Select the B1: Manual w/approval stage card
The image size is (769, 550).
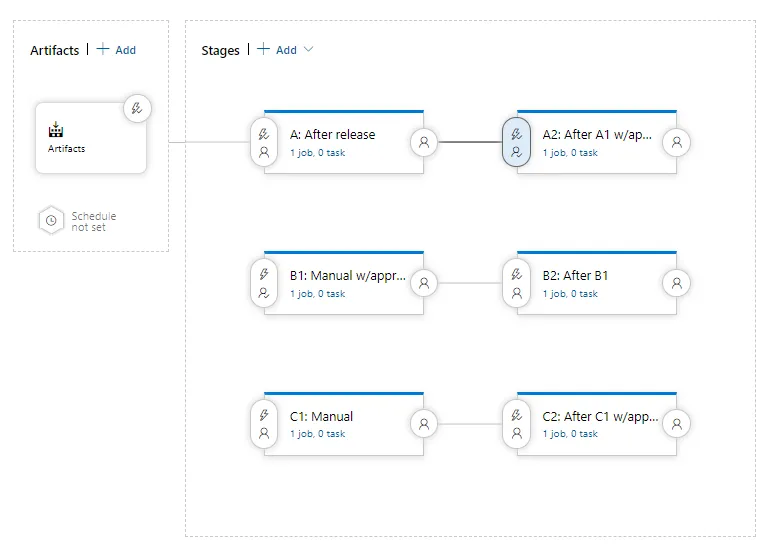coord(347,276)
